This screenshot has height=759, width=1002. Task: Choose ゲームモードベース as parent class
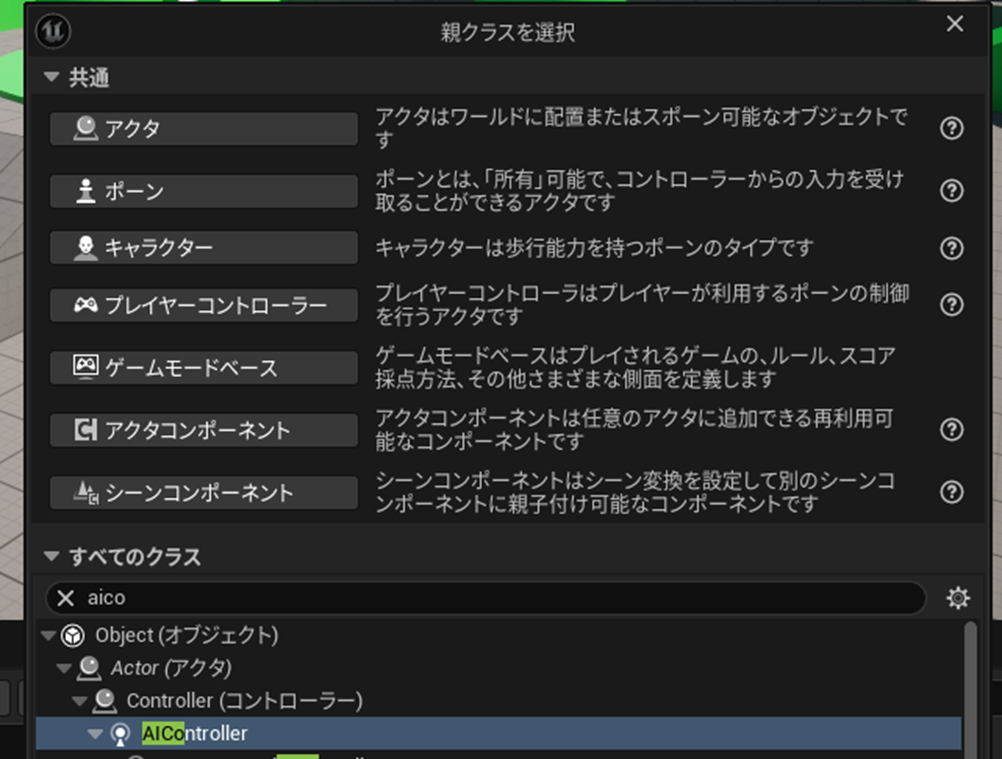click(204, 368)
